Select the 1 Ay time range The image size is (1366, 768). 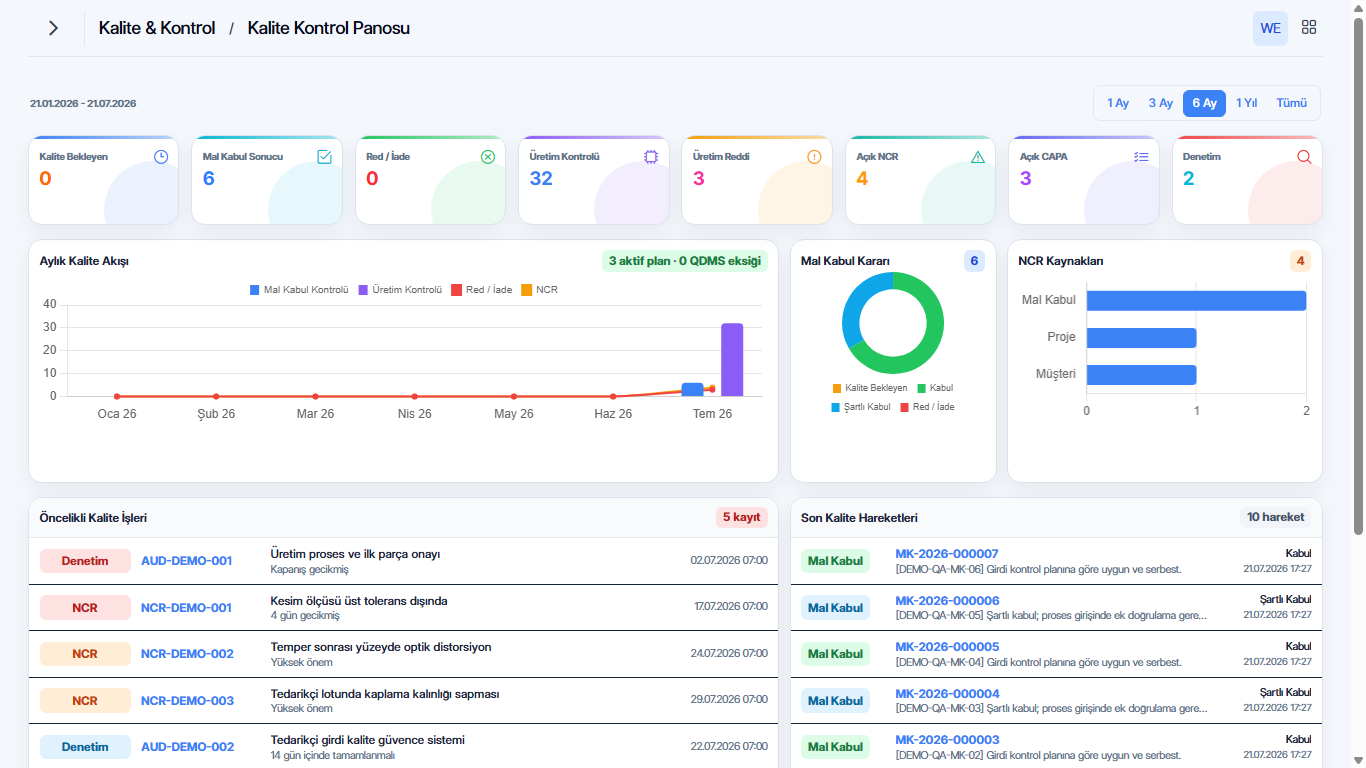(x=1118, y=103)
